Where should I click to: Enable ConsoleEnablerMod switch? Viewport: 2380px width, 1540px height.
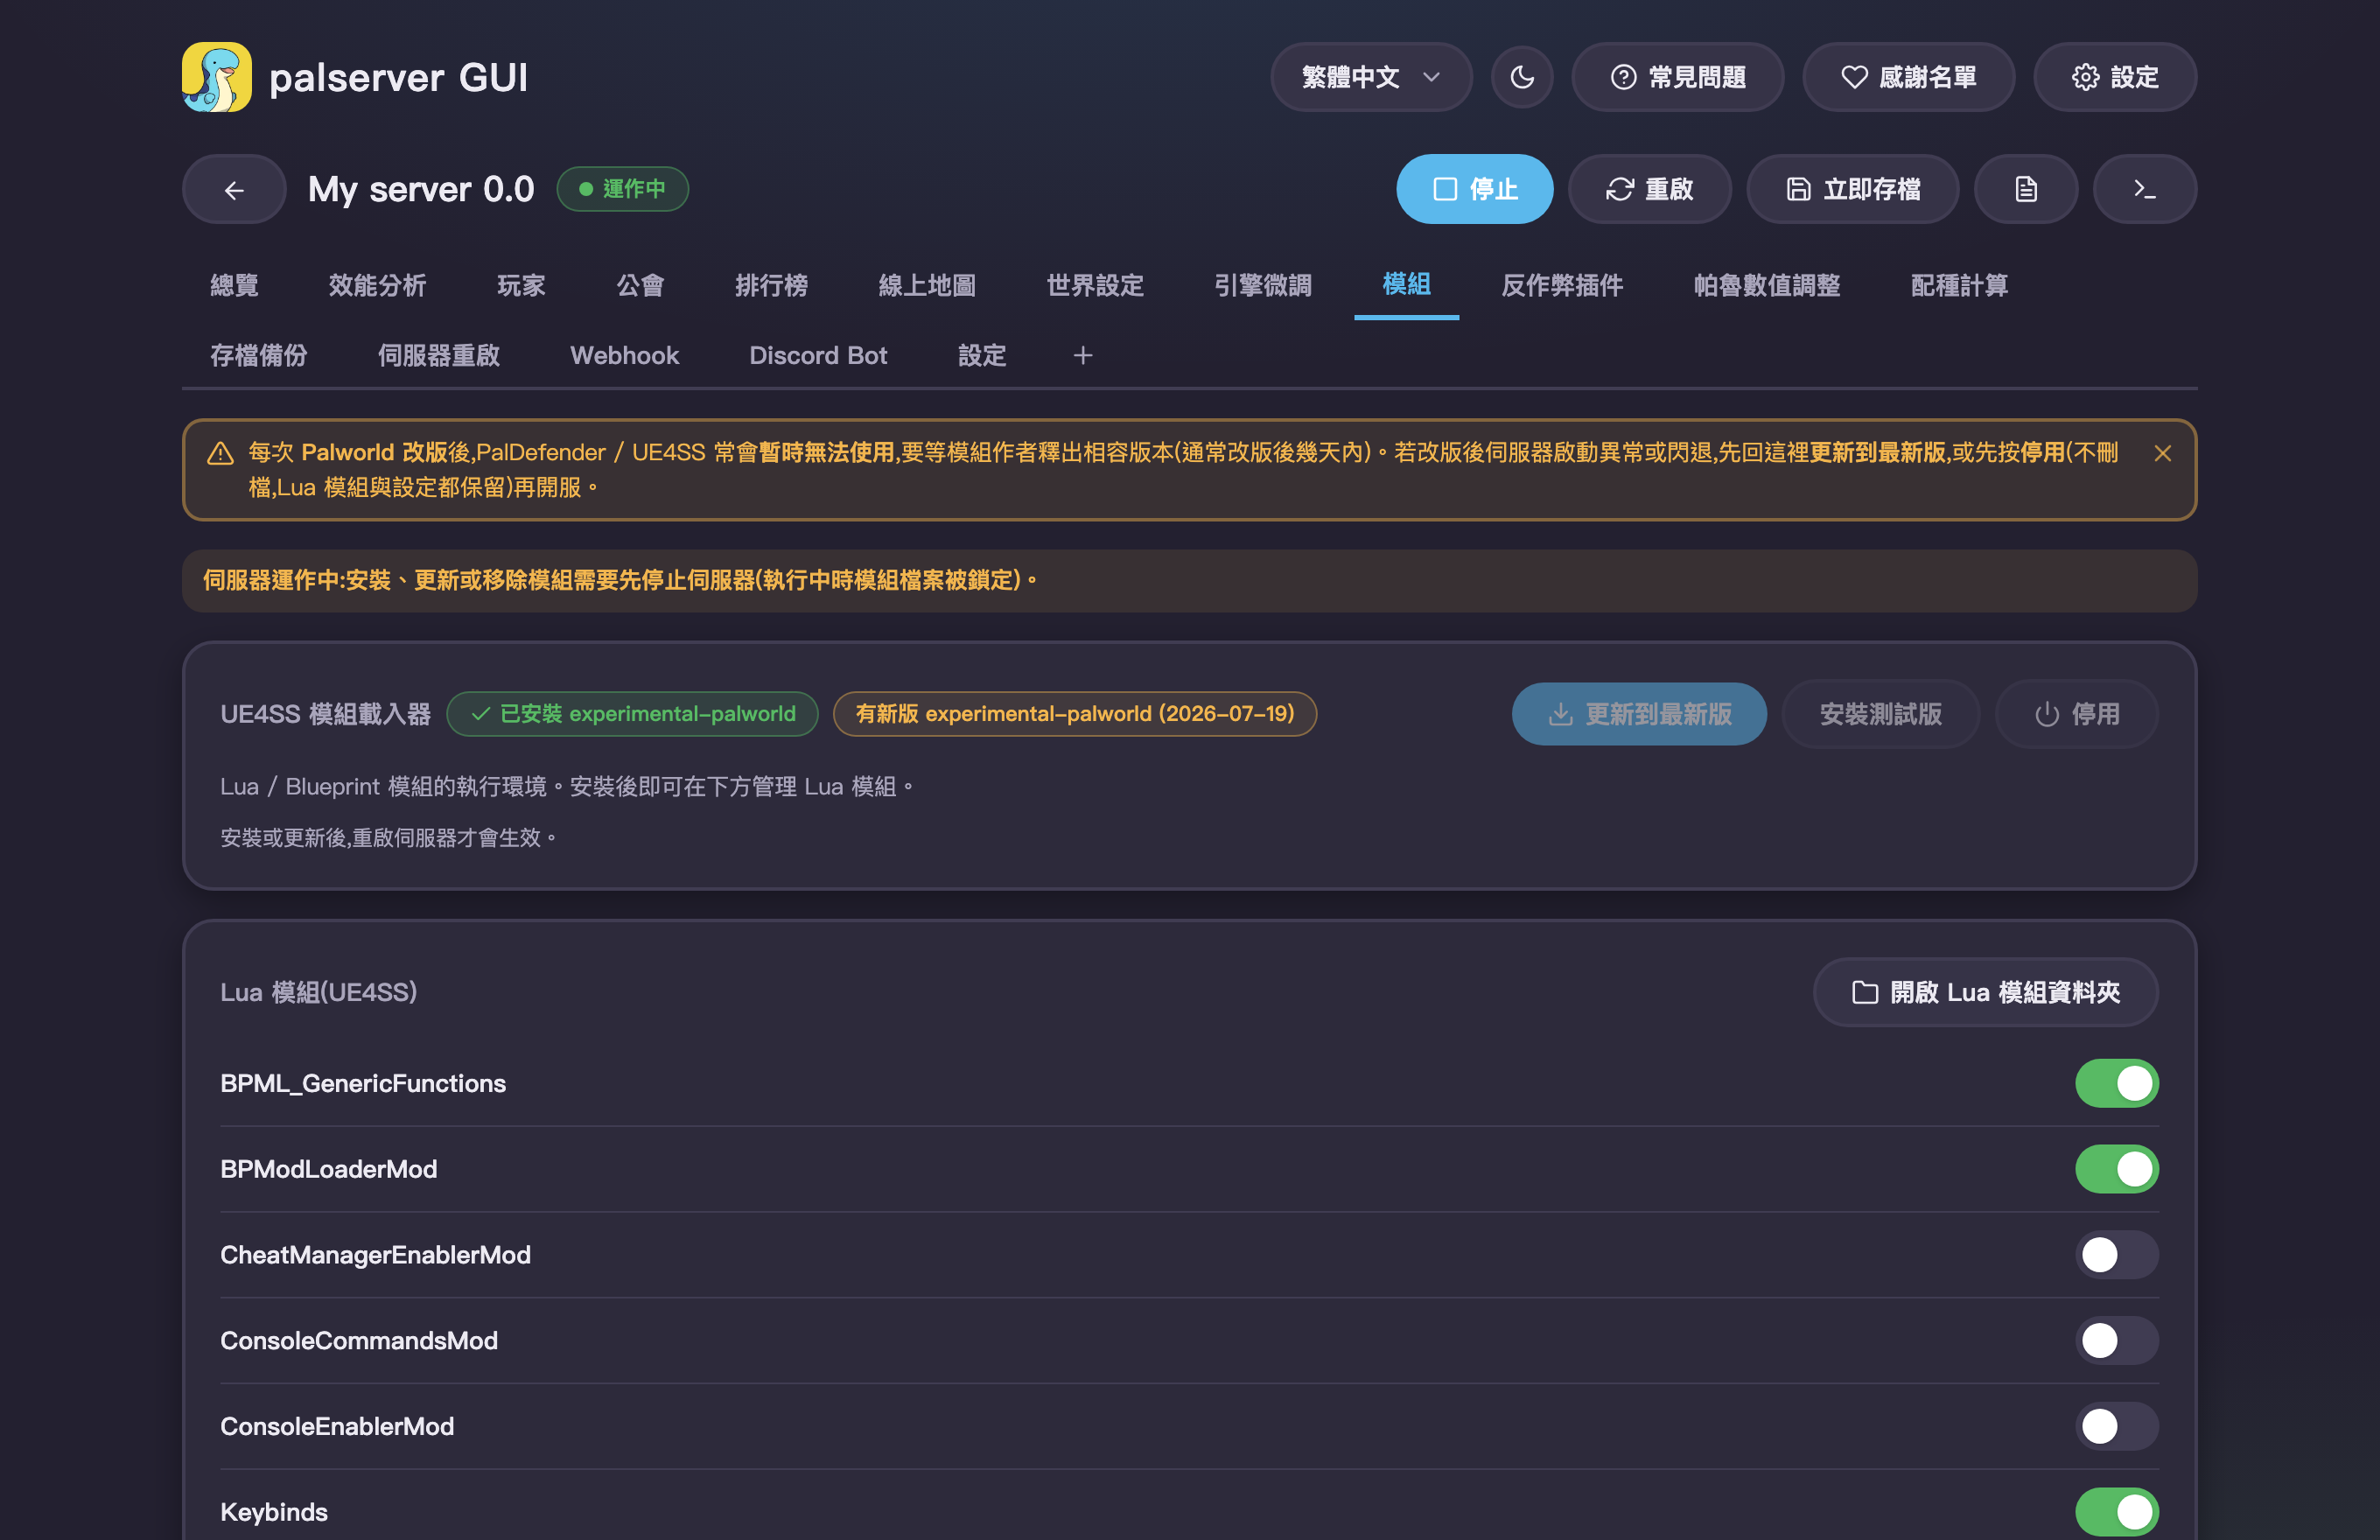[x=2117, y=1426]
